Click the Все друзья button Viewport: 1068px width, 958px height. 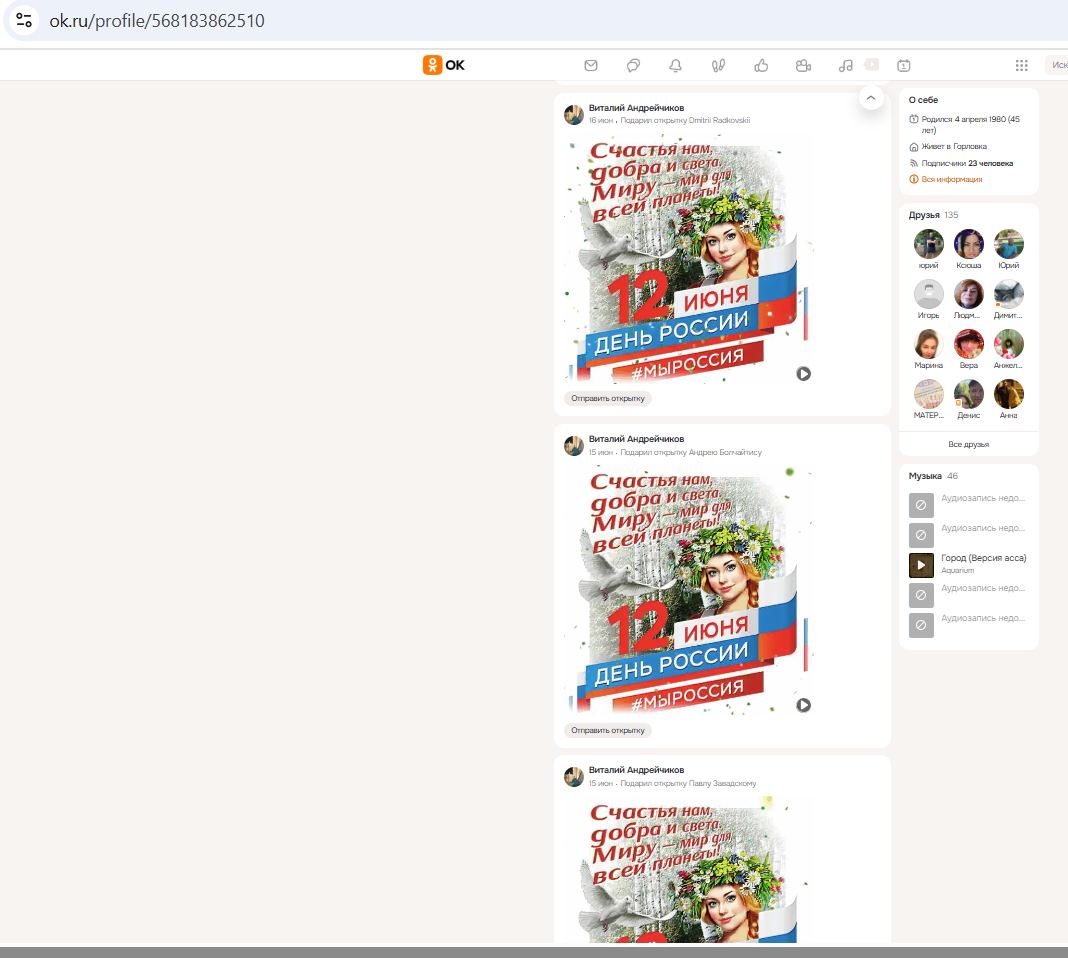click(969, 444)
